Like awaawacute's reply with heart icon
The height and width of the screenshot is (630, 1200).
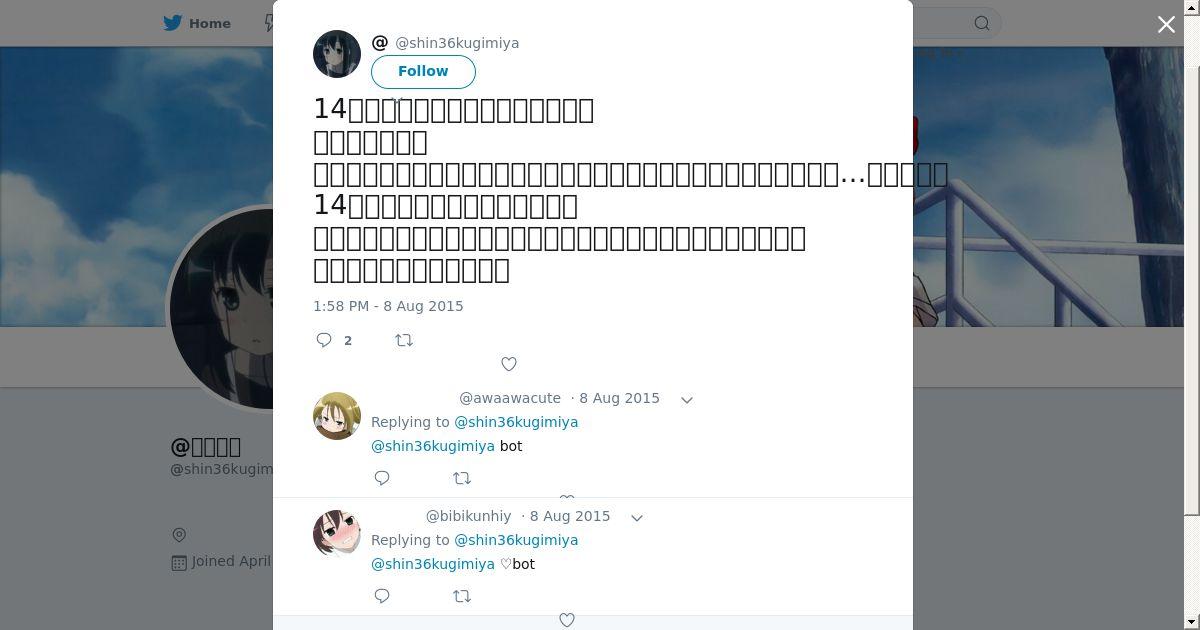(567, 498)
